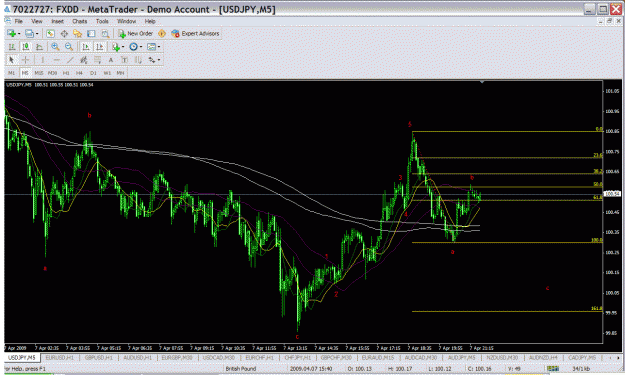
Task: Select the text A tool
Action: 111,60
